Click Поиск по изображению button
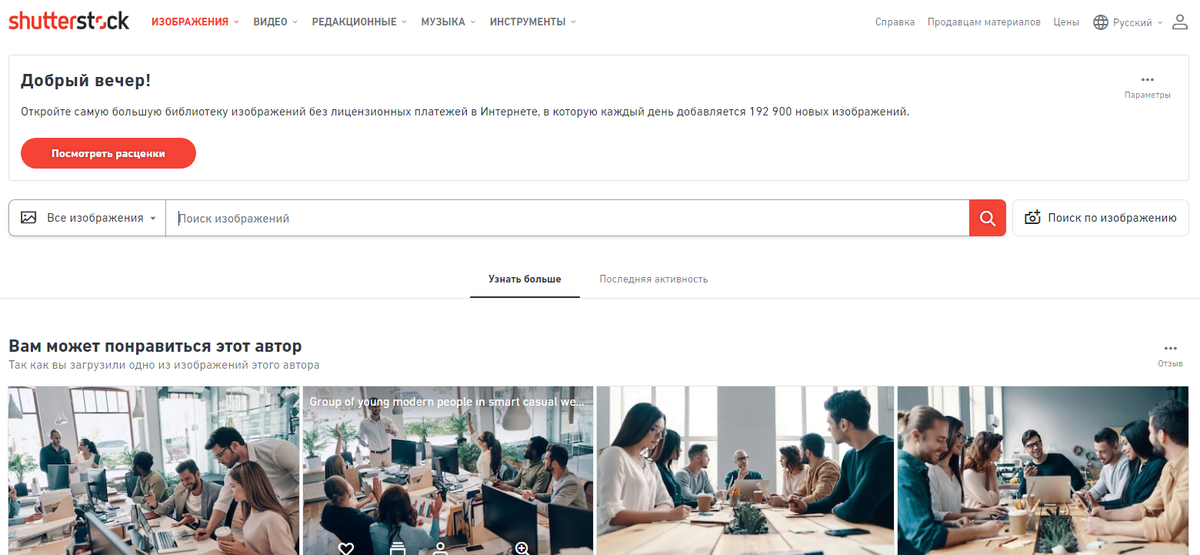The height and width of the screenshot is (555, 1200). pos(1100,218)
